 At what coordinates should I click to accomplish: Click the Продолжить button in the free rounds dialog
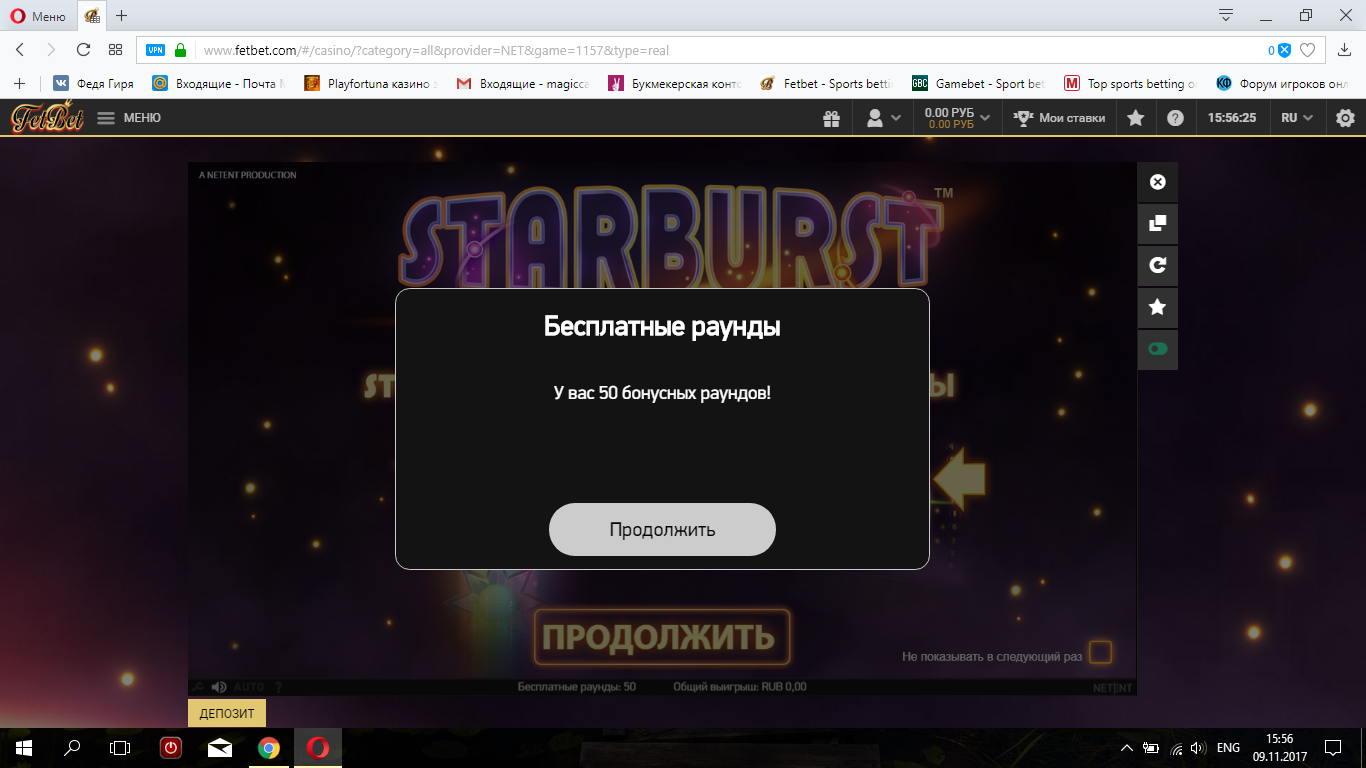pyautogui.click(x=662, y=529)
